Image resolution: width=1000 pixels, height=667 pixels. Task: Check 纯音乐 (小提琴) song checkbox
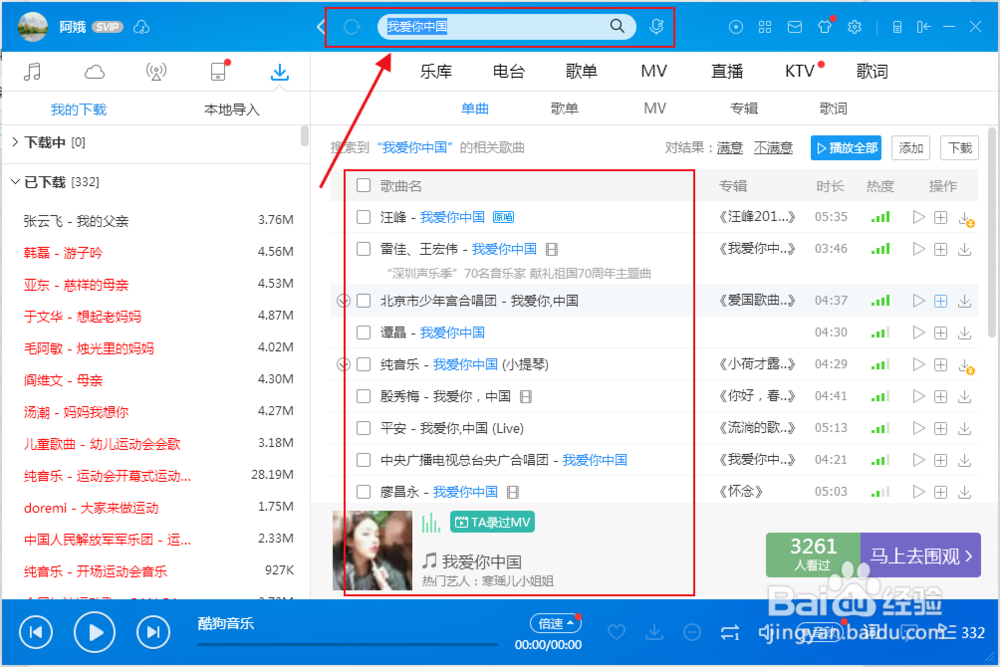[364, 364]
